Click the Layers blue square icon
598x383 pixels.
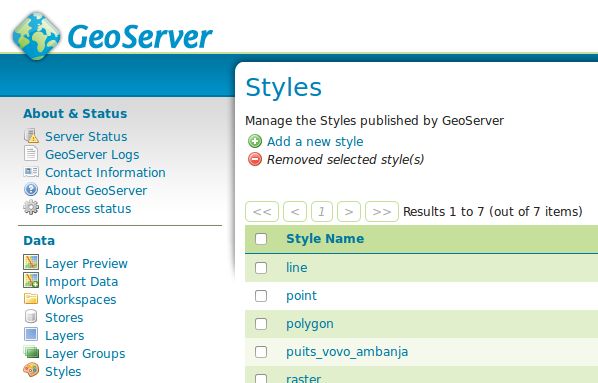pos(31,334)
